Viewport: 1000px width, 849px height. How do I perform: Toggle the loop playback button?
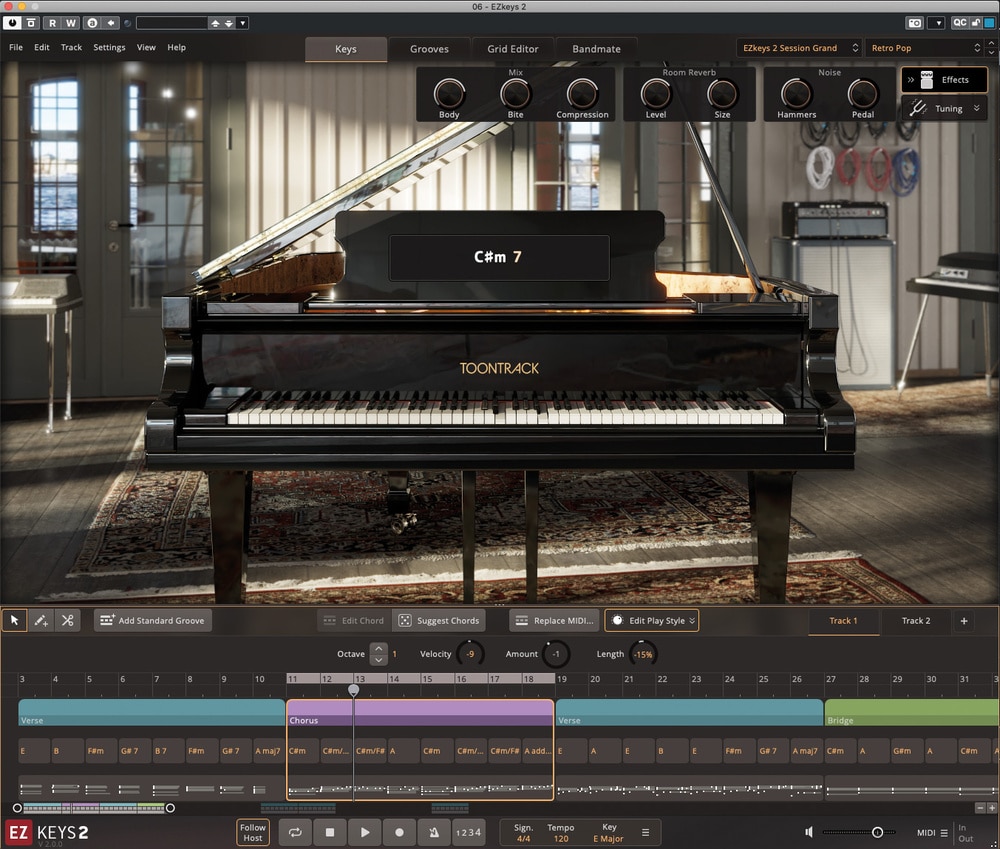(295, 832)
